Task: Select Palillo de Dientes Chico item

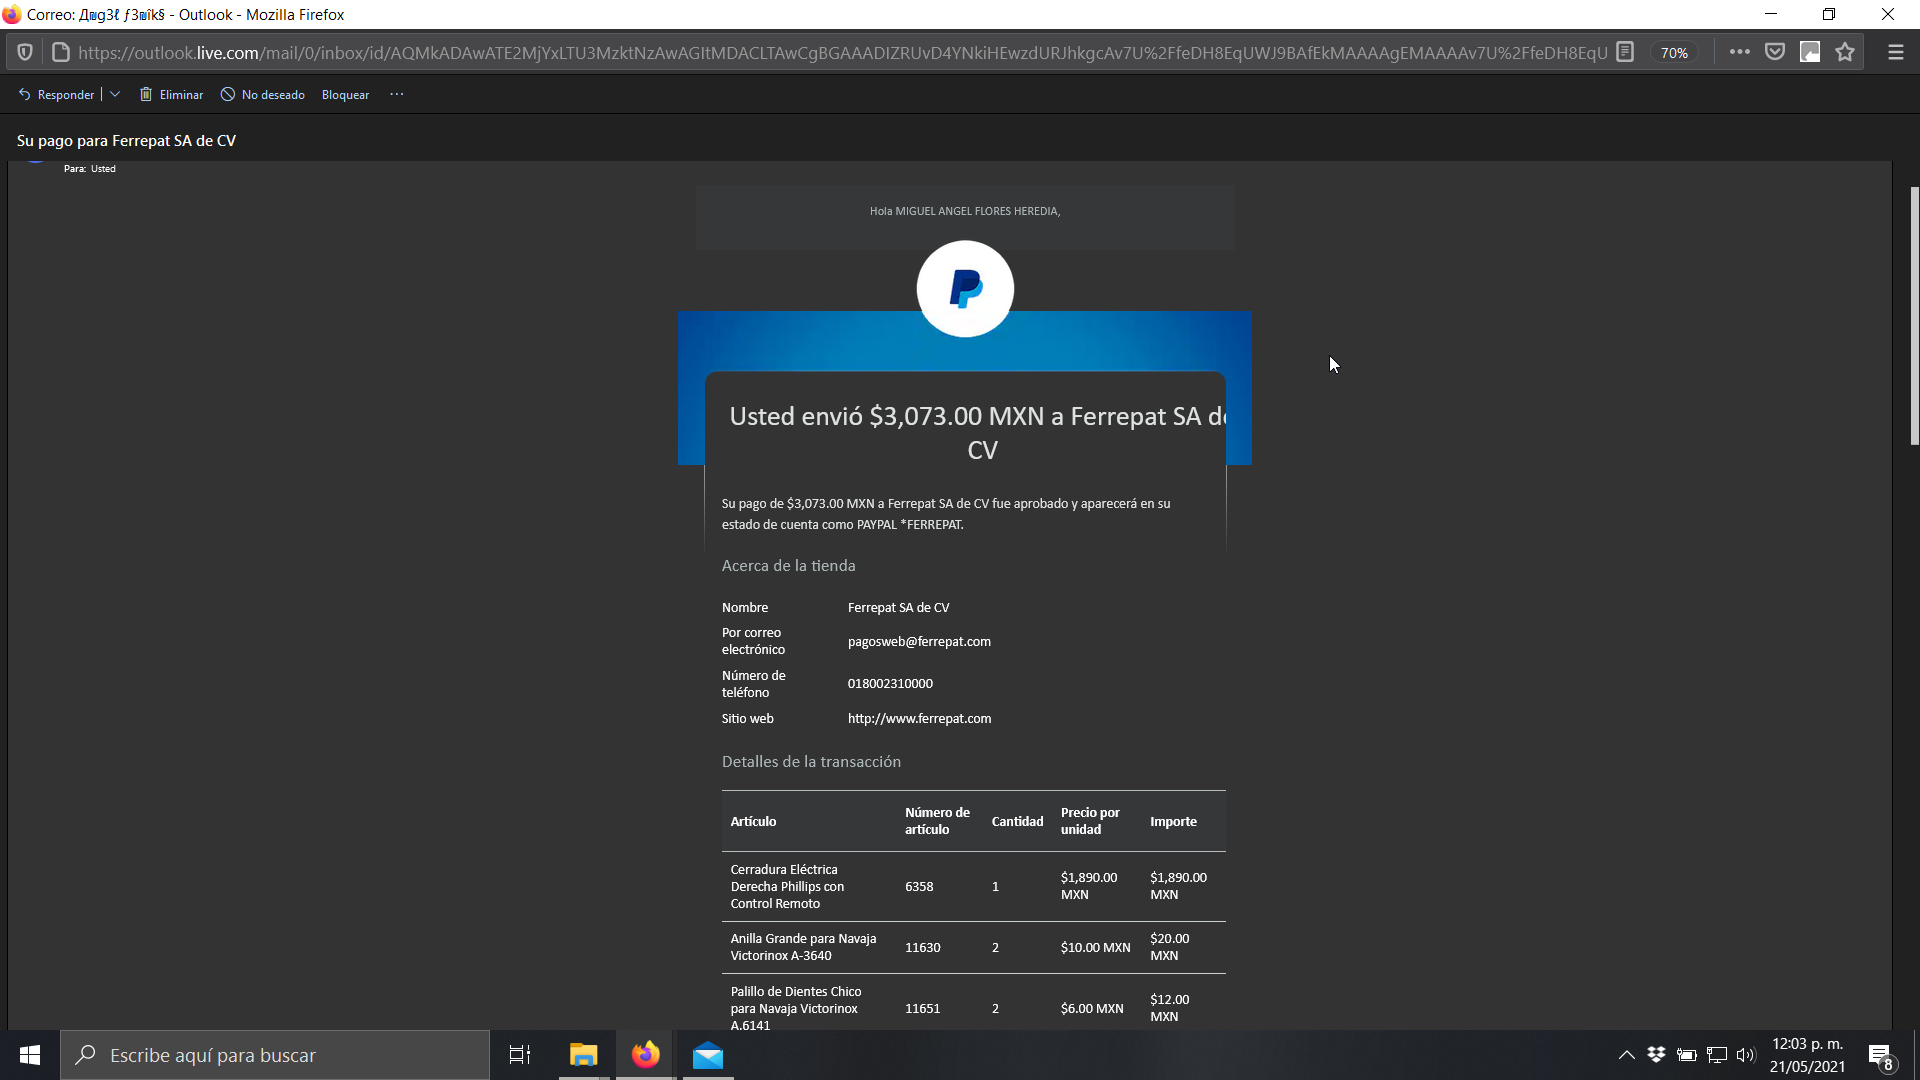Action: click(x=795, y=1008)
